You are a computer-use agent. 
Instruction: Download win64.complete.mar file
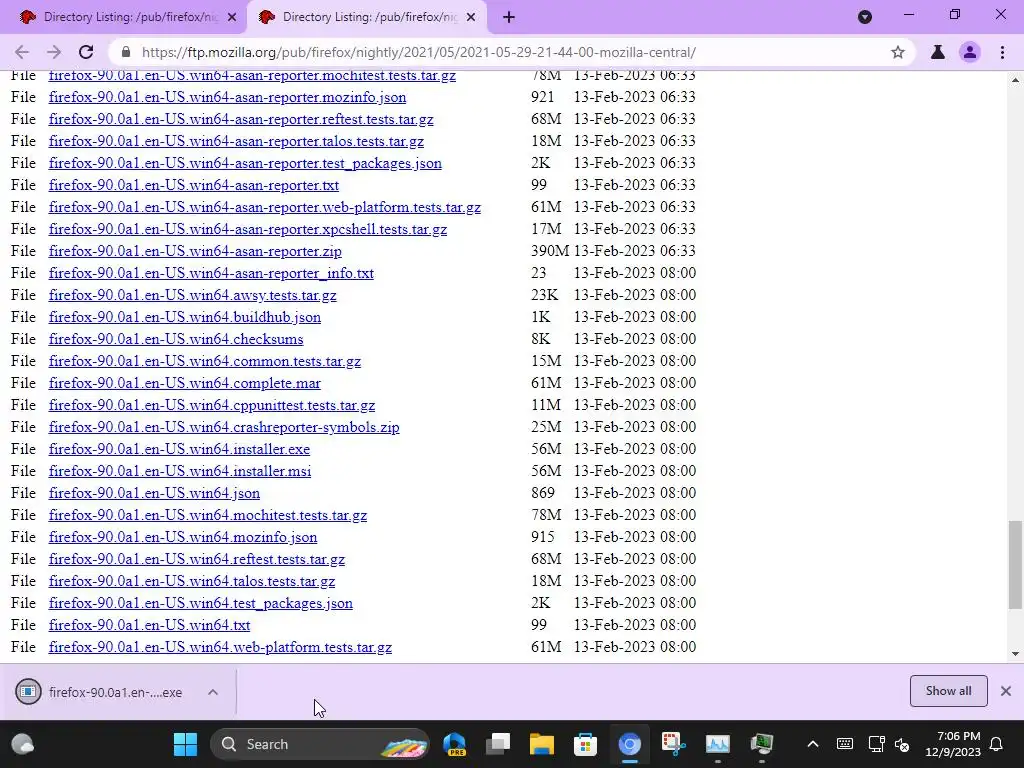coord(185,383)
